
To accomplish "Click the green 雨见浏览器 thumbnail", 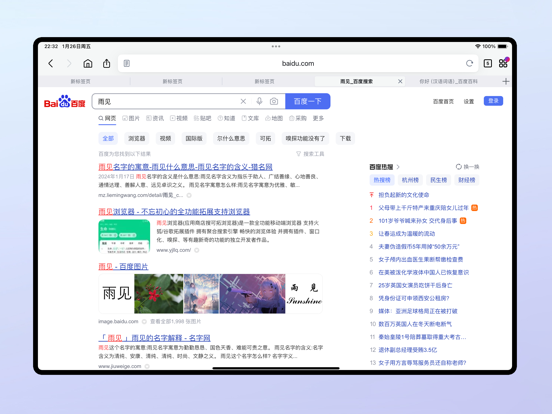I will (124, 236).
